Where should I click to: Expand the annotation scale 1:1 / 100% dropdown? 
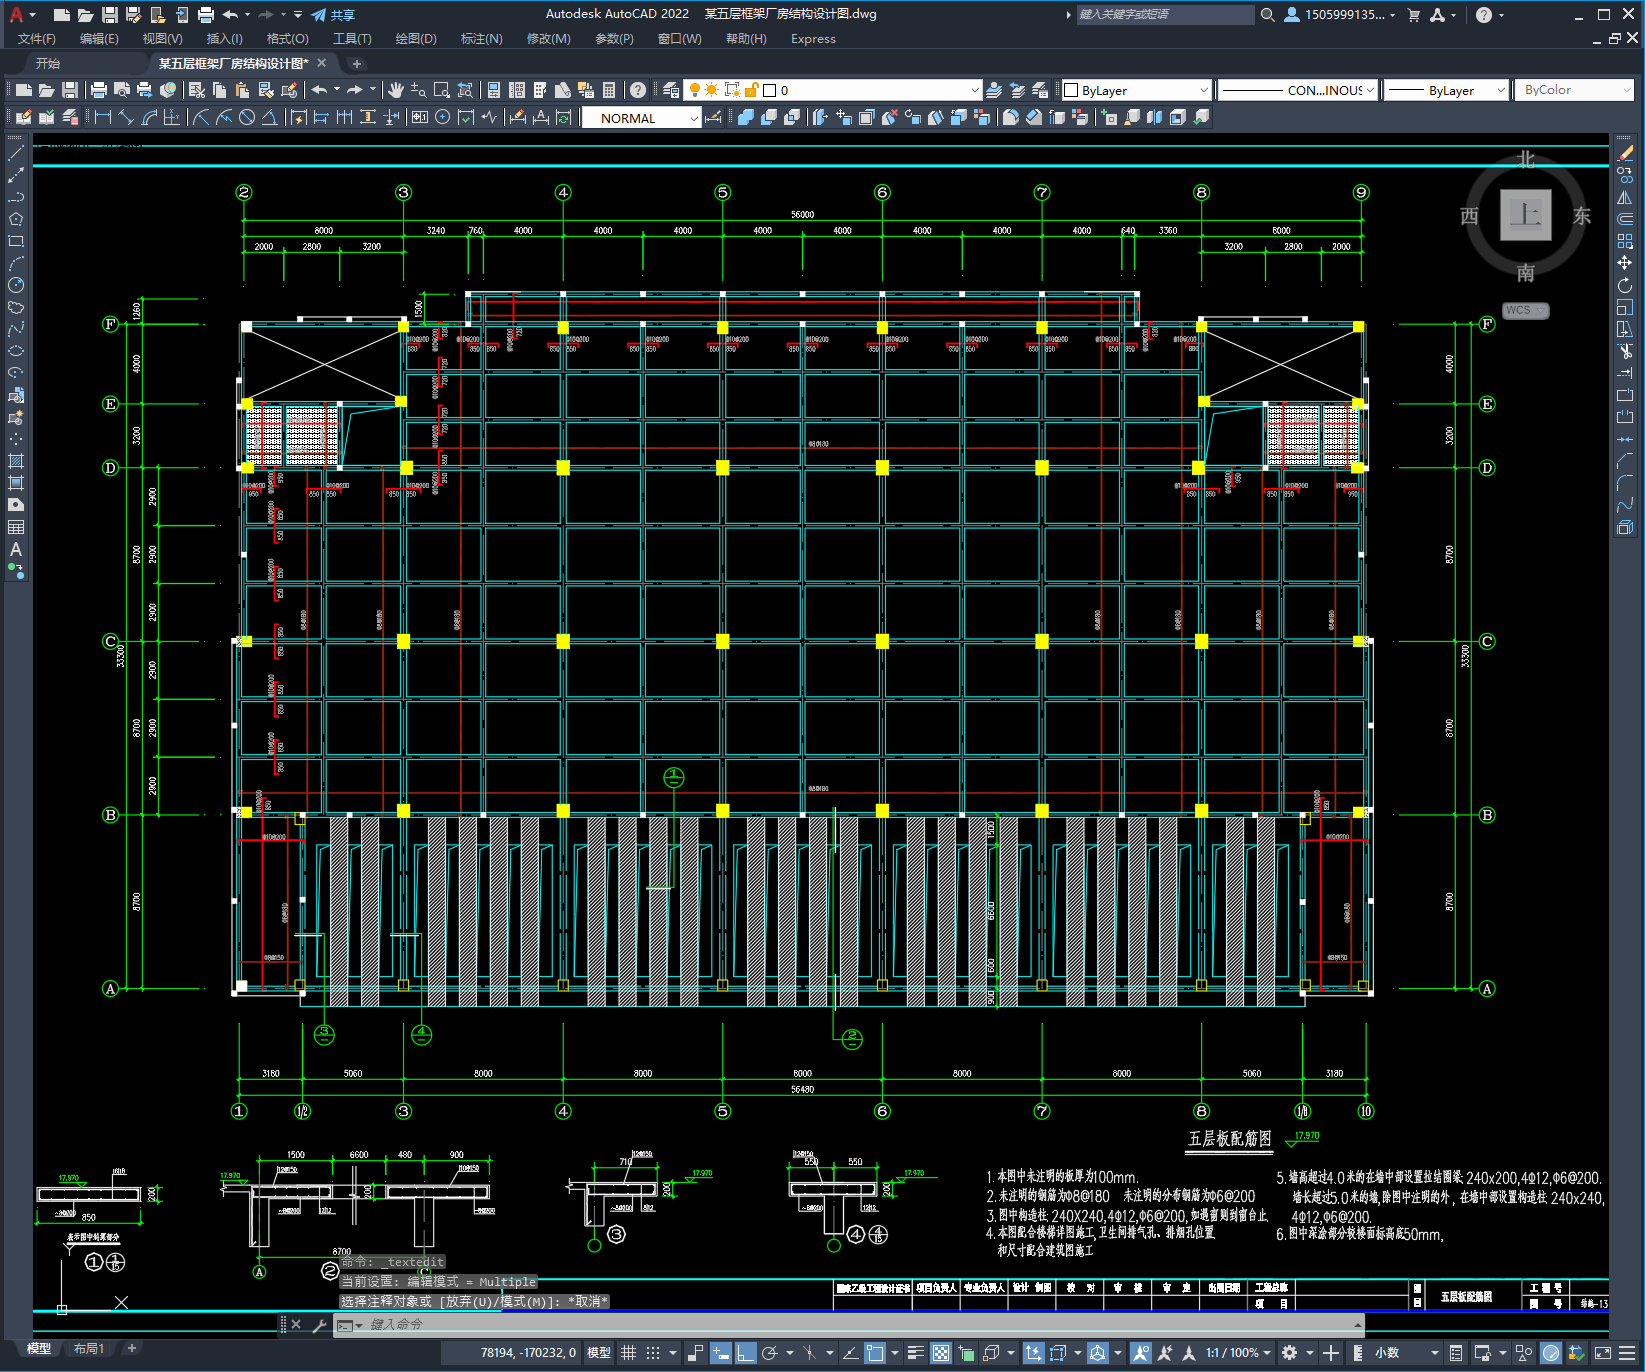1237,1353
